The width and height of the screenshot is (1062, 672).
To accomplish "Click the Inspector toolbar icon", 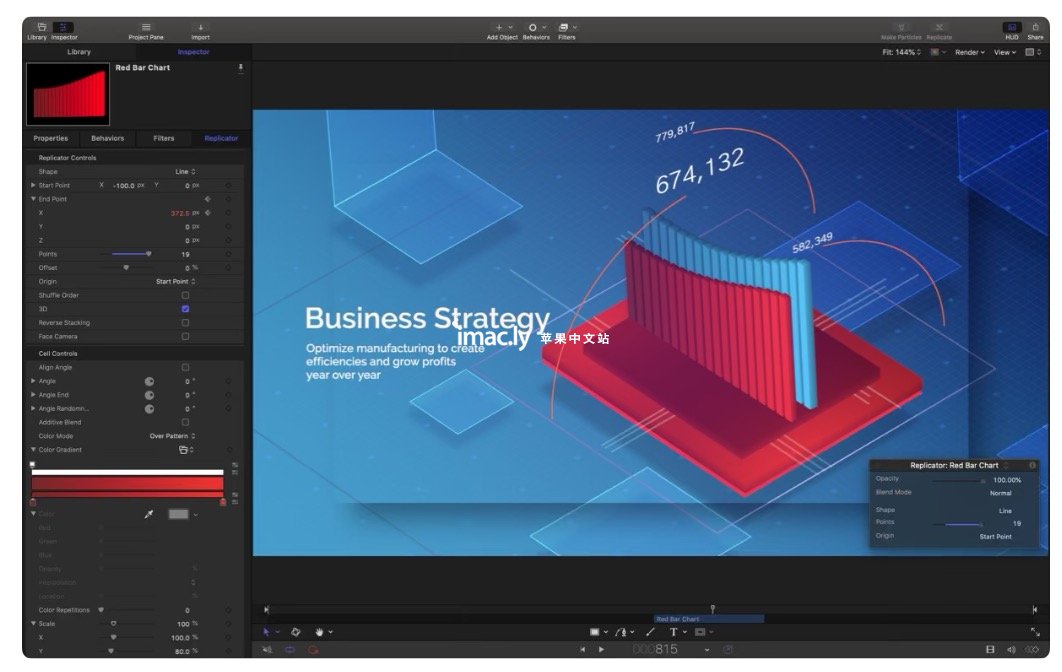I will (63, 27).
